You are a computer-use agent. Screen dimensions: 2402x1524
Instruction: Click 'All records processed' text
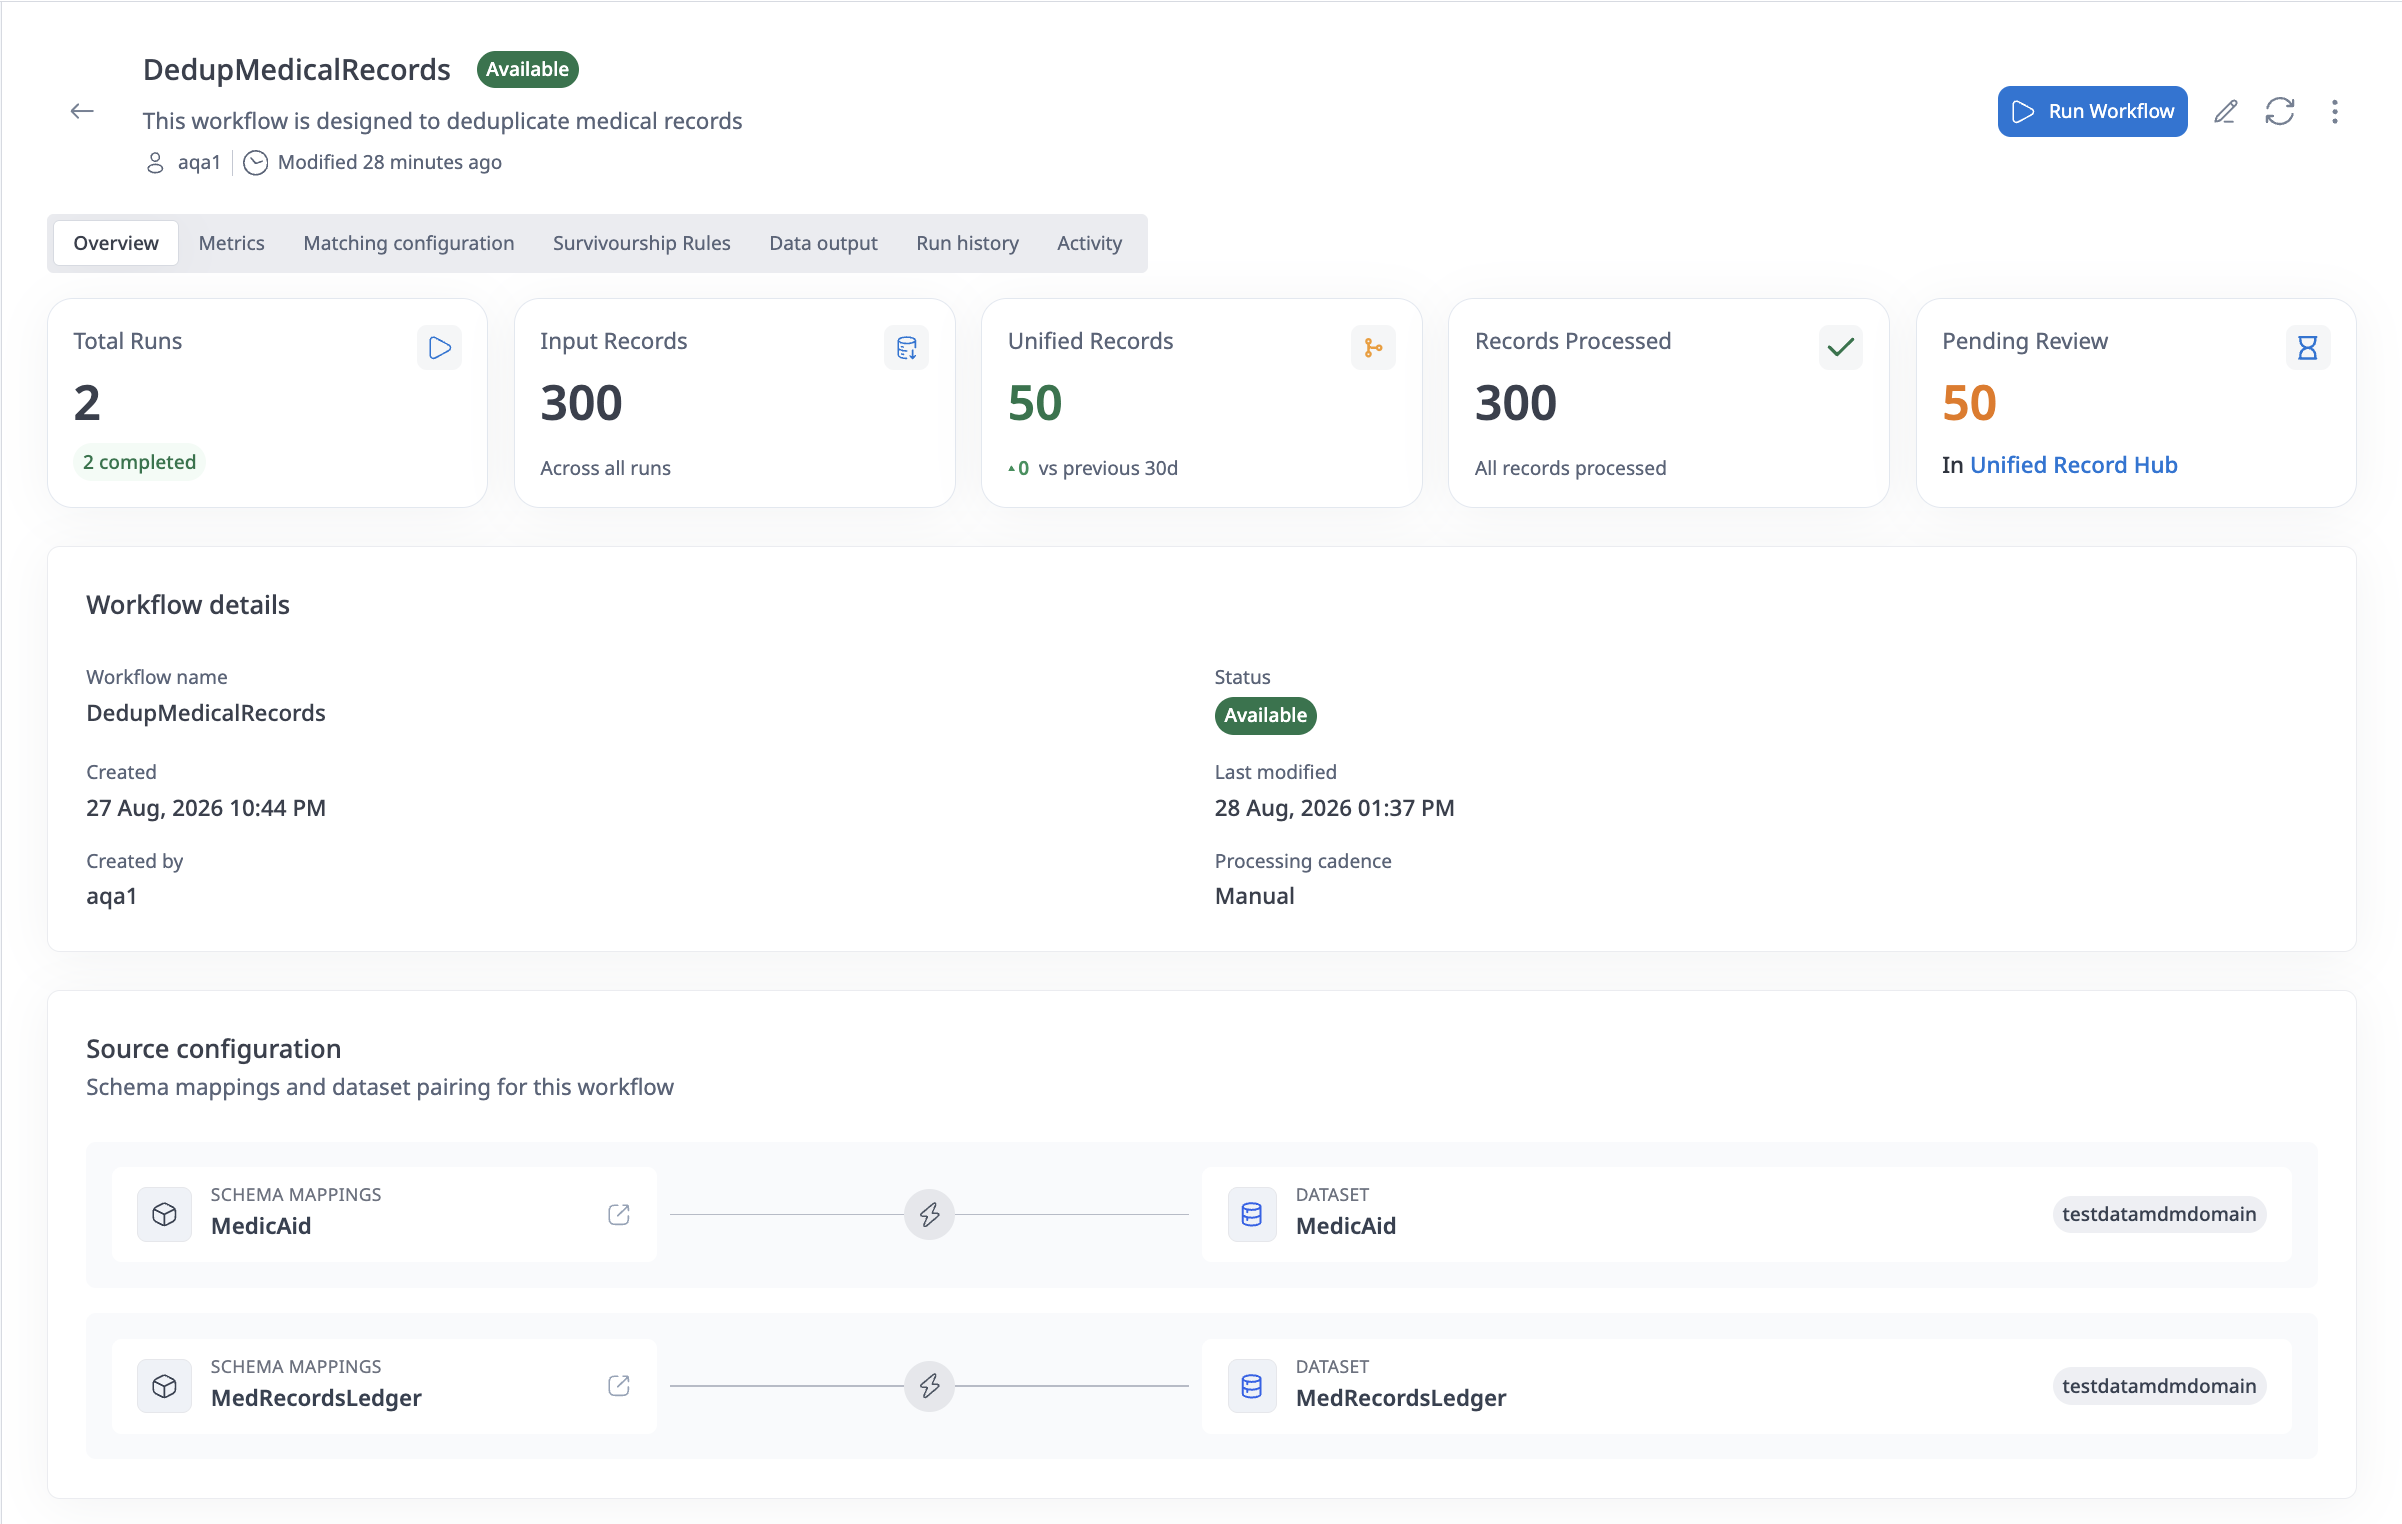point(1570,468)
